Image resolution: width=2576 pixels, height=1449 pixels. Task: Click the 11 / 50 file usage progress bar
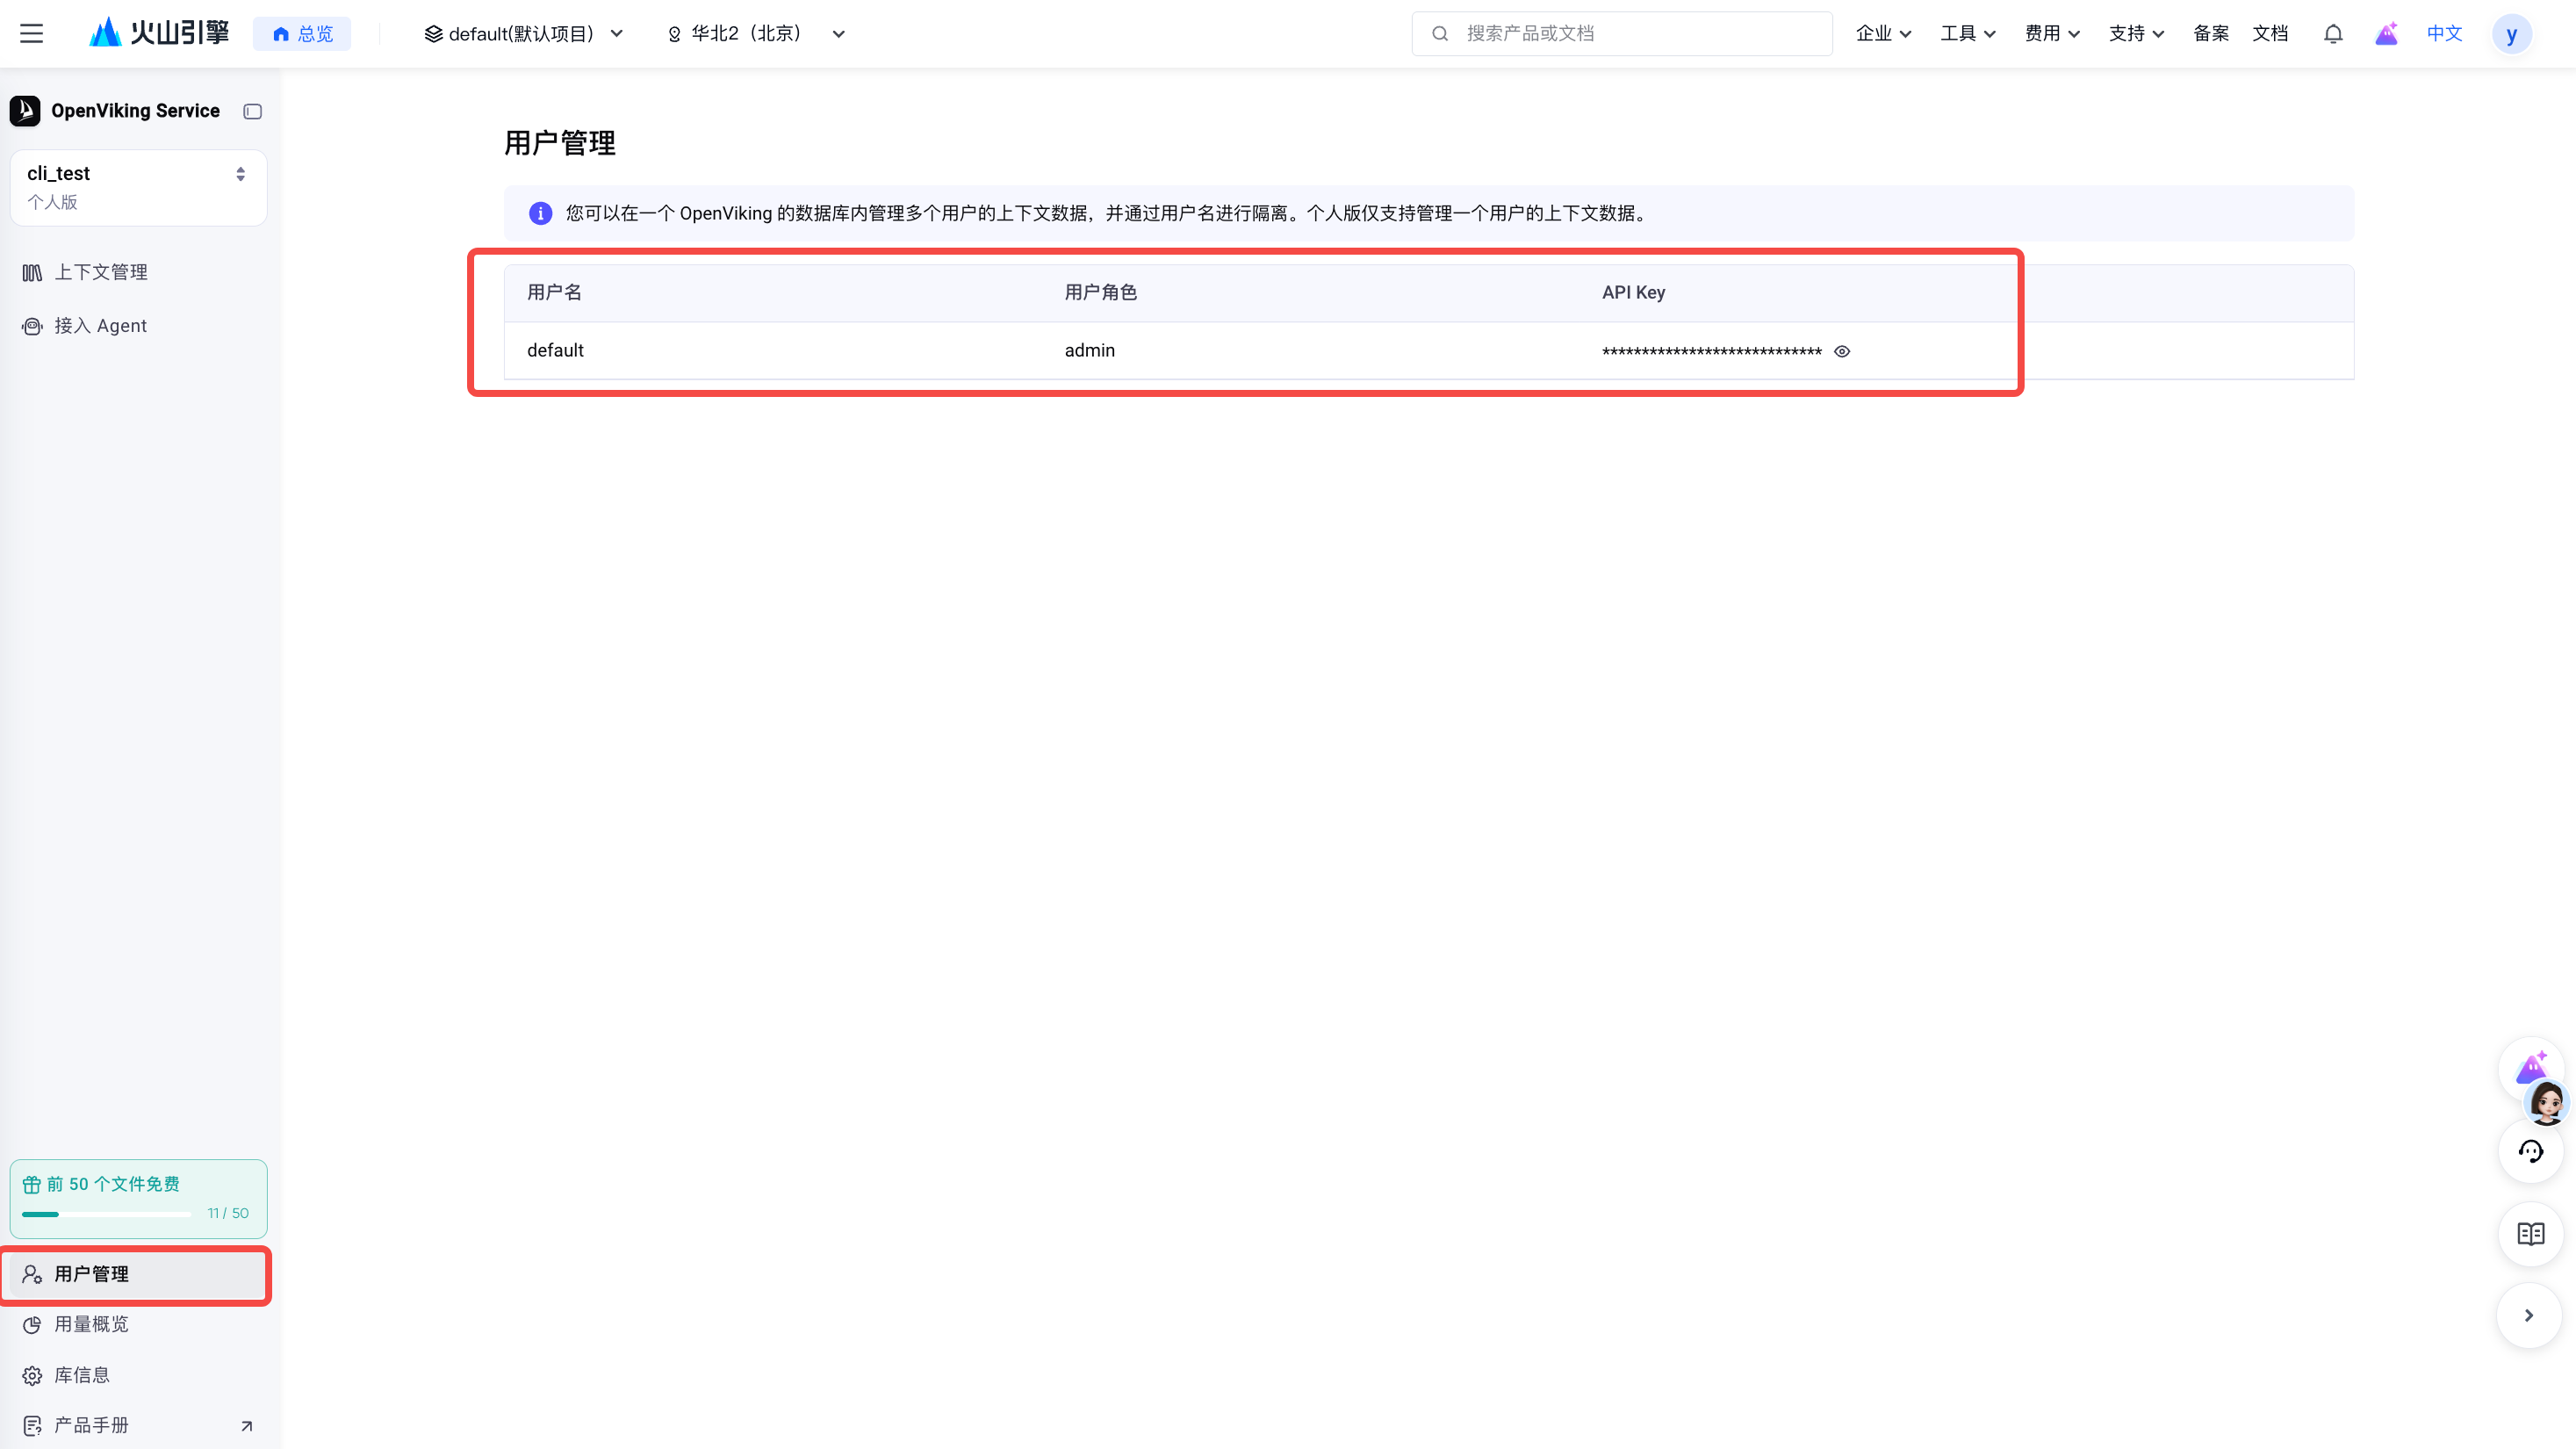click(x=107, y=1214)
